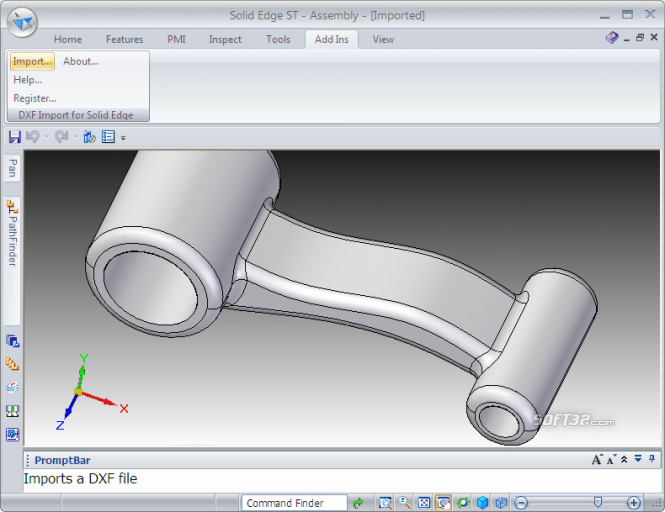The height and width of the screenshot is (512, 665).
Task: Customize the quick access toolbar dropdown
Action: pos(123,138)
